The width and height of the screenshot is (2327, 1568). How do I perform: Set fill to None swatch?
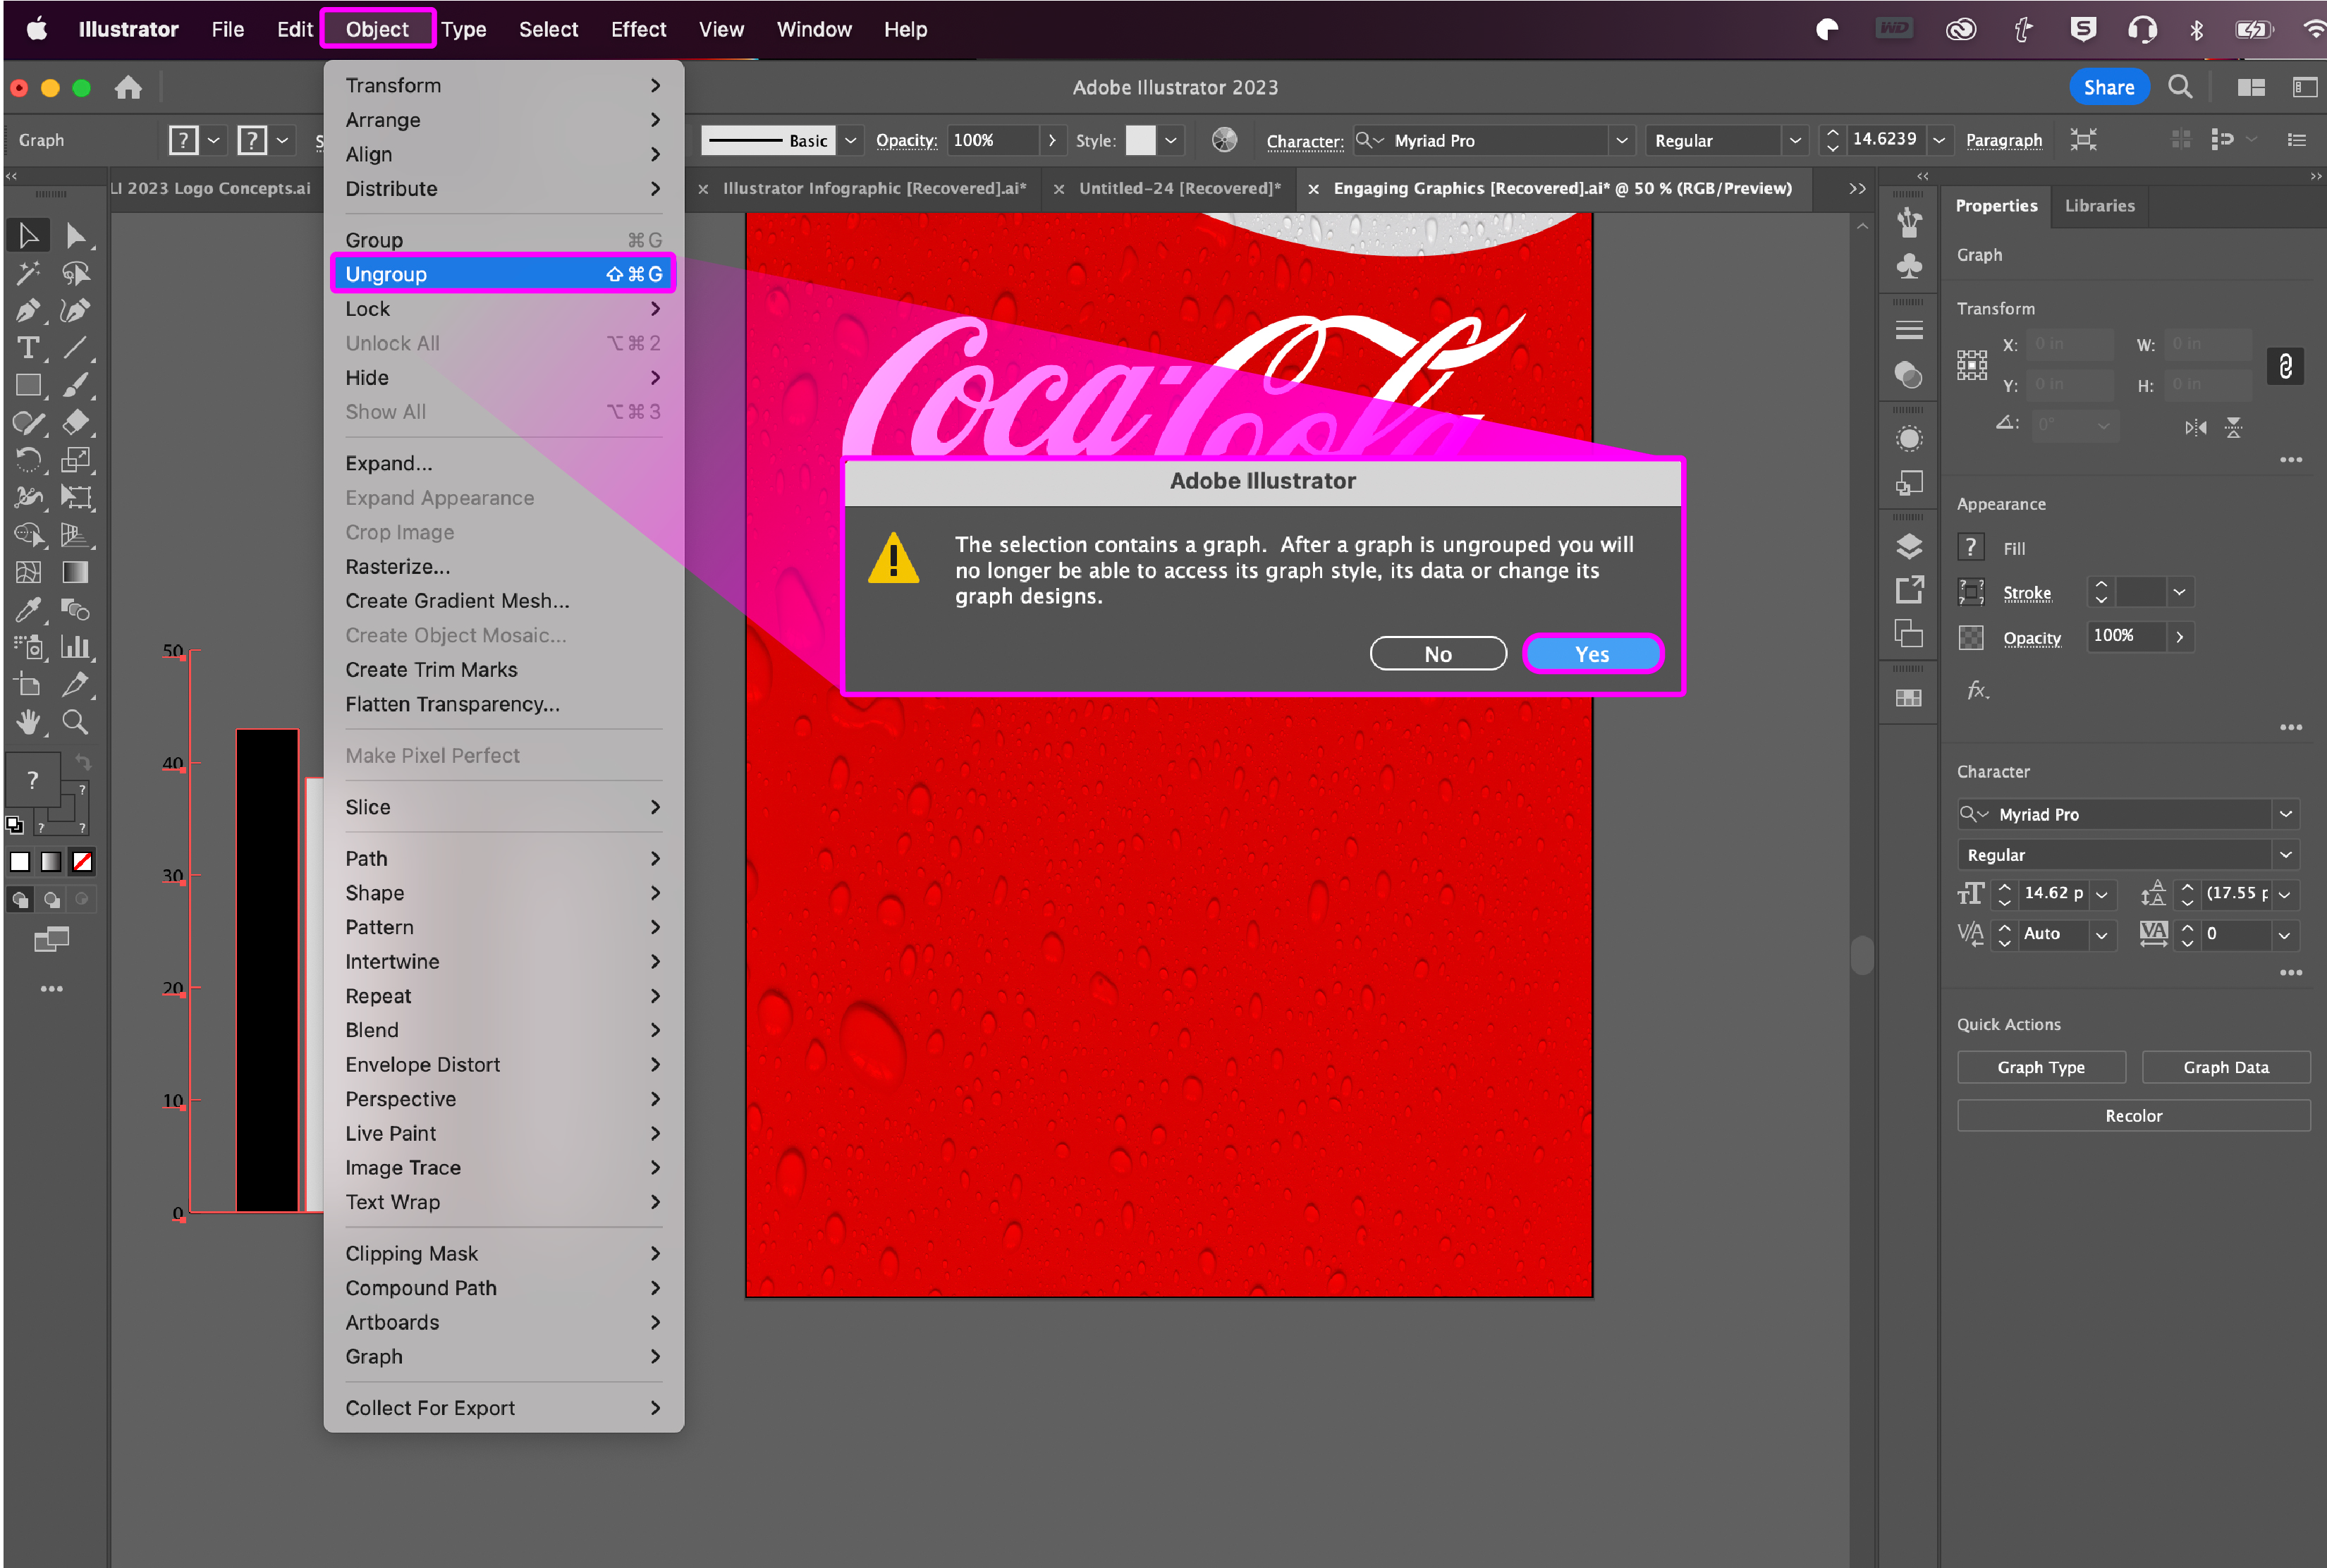[x=82, y=862]
